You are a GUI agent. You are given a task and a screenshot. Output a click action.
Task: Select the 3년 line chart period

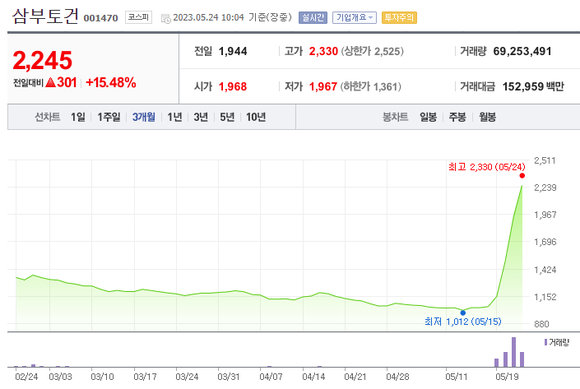(x=201, y=117)
